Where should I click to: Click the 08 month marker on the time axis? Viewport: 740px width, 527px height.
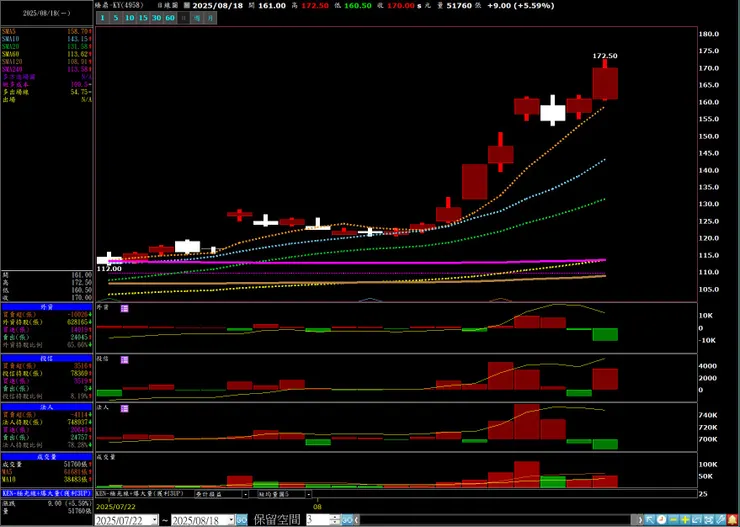coord(318,507)
